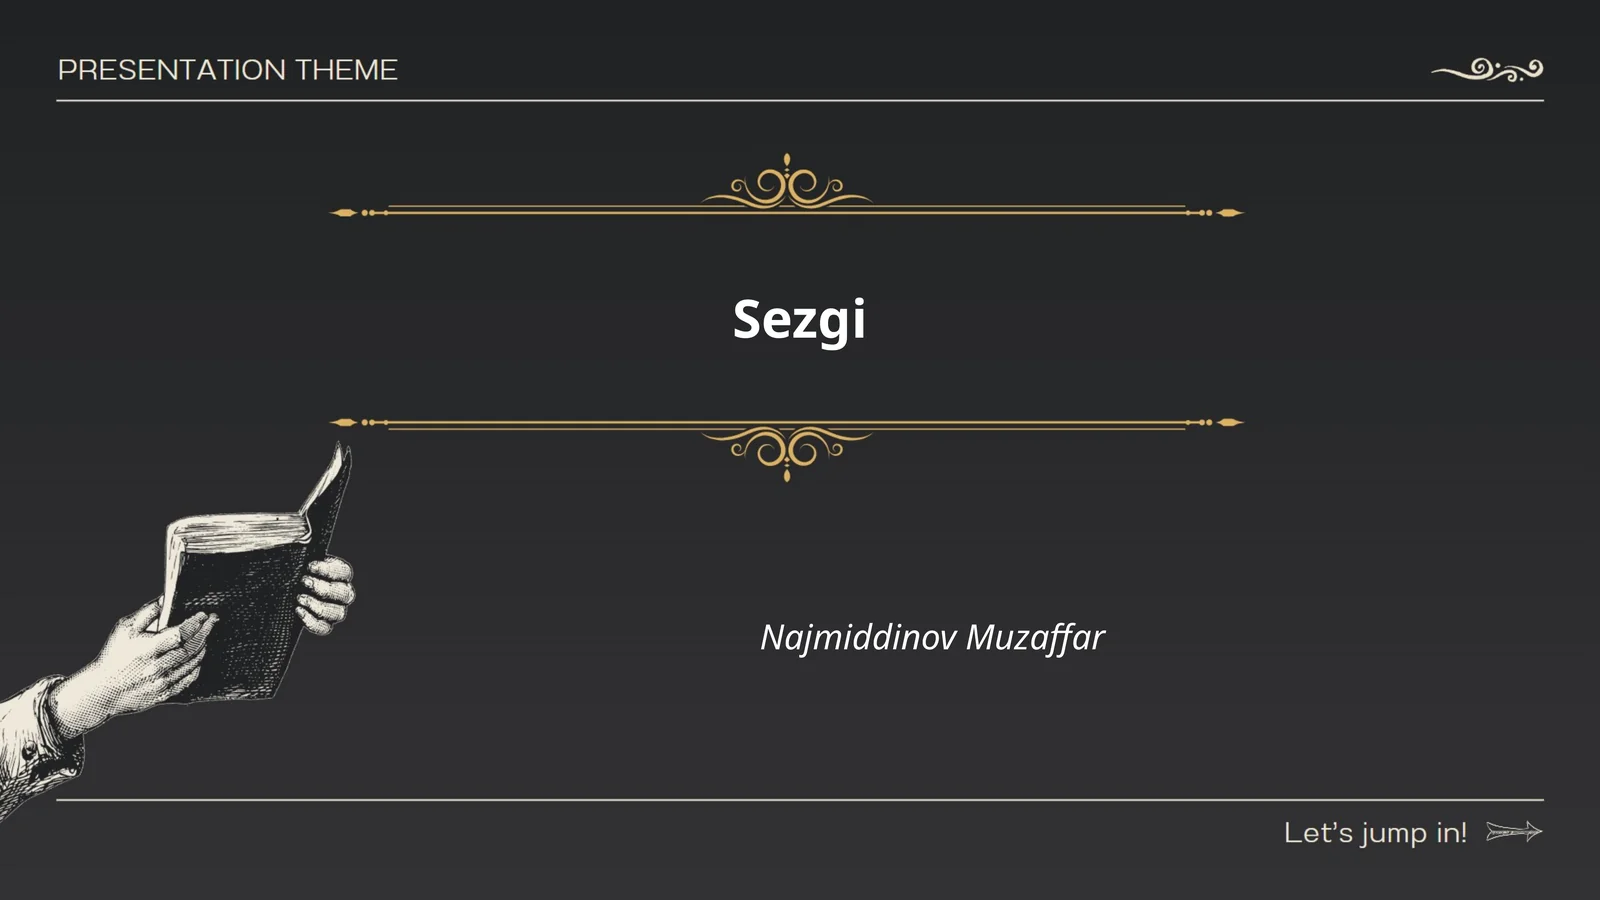Select the gold flourish above the title

coord(787,181)
